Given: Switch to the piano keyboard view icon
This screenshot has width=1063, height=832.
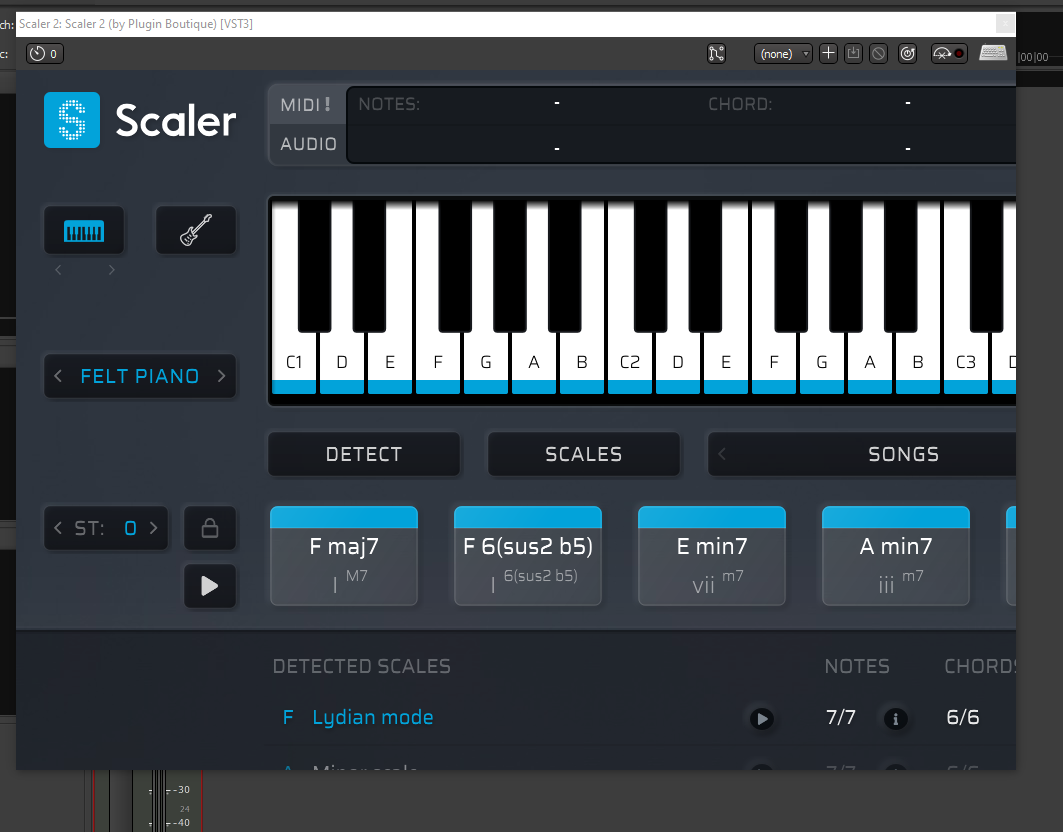Looking at the screenshot, I should (84, 232).
